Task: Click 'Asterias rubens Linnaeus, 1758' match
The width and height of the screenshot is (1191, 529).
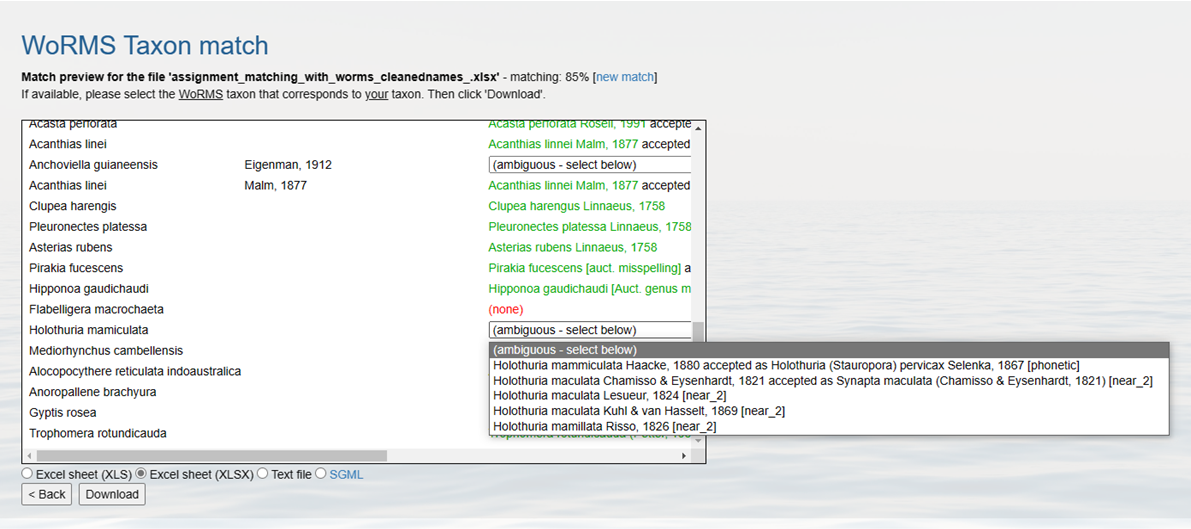Action: tap(573, 247)
